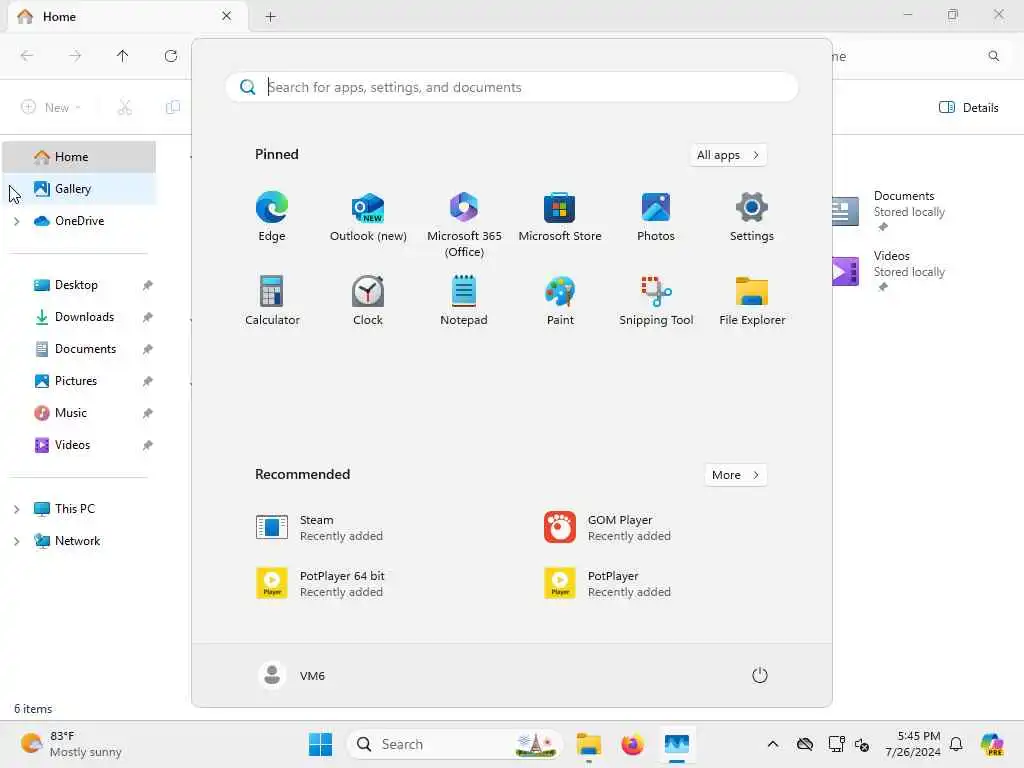Viewport: 1024px width, 768px height.
Task: Click pin icon beside Downloads
Action: [148, 317]
